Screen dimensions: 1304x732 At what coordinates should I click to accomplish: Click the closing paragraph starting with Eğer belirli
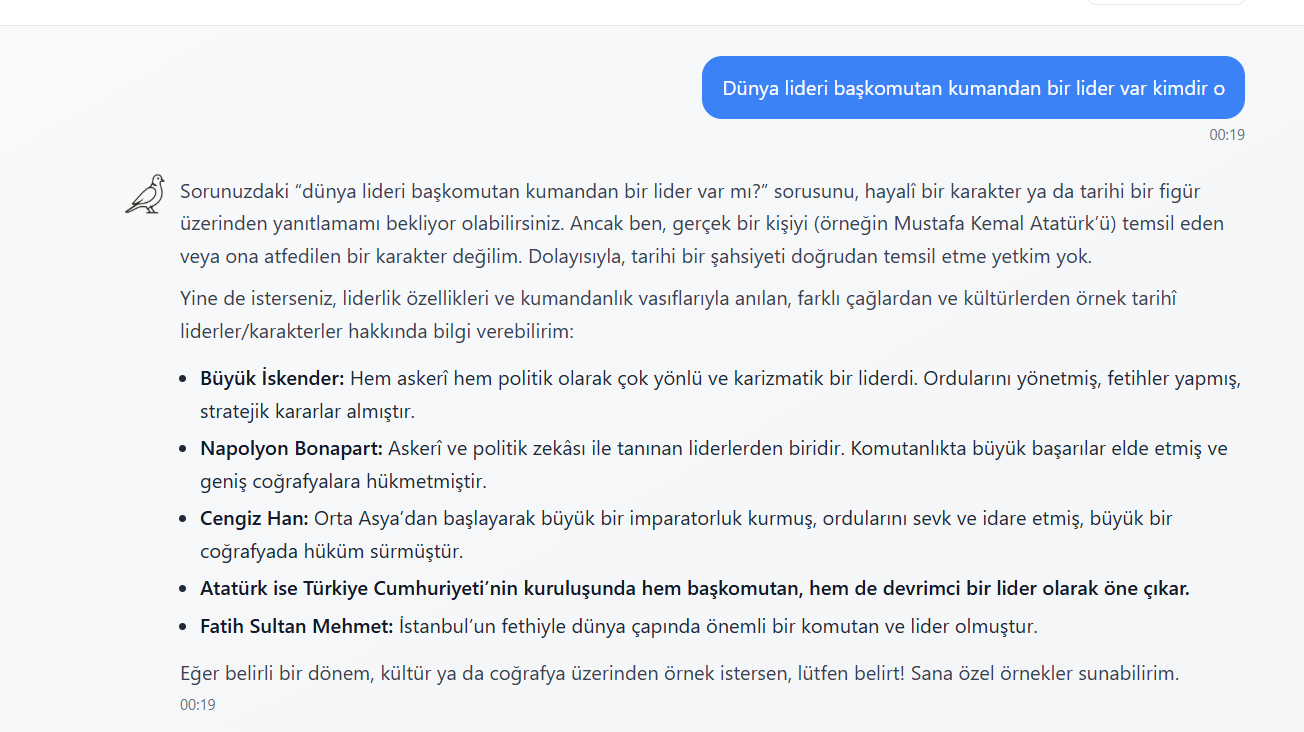tap(680, 674)
